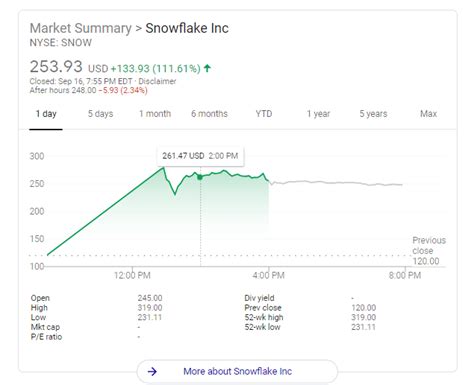The height and width of the screenshot is (385, 474).
Task: Open More about Snowflake Inc link
Action: click(x=237, y=371)
